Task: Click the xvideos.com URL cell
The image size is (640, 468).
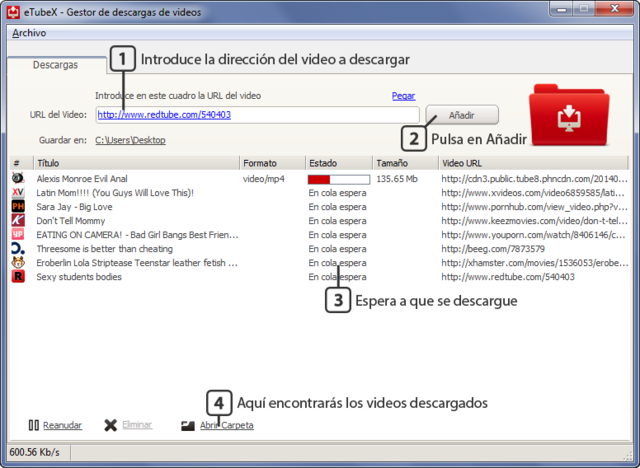Action: coord(533,193)
